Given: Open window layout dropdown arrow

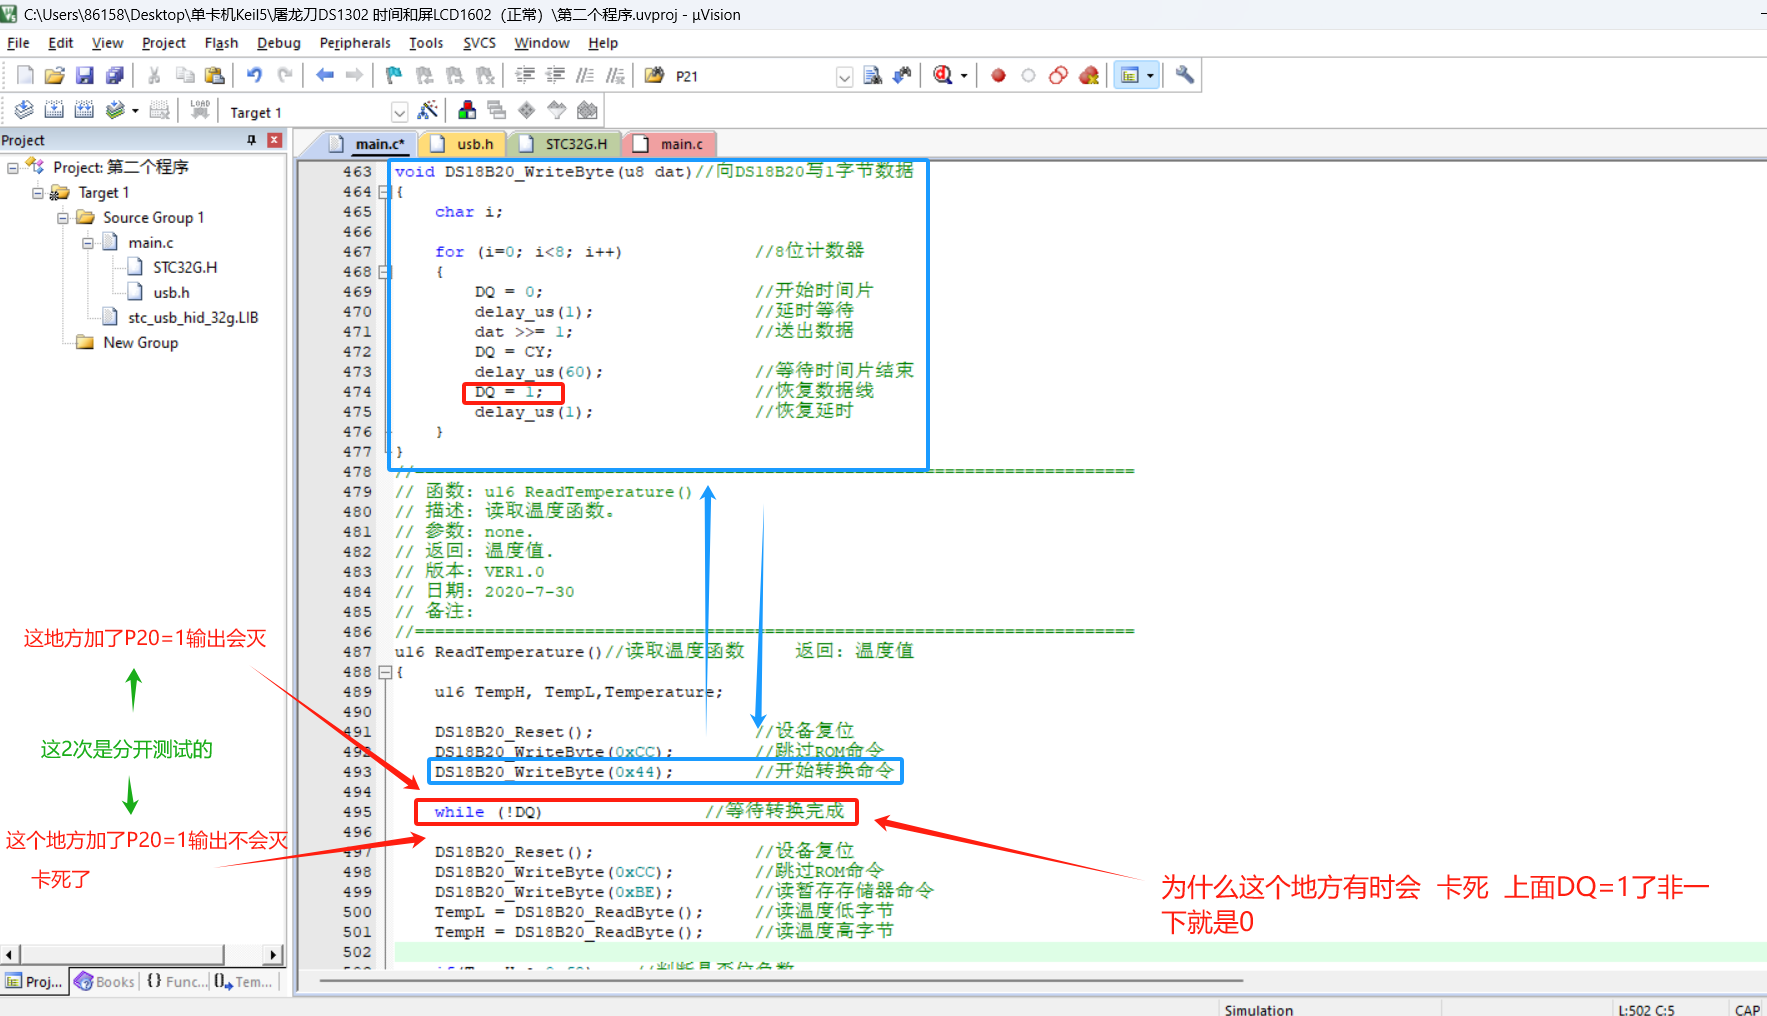Looking at the screenshot, I should 1150,76.
